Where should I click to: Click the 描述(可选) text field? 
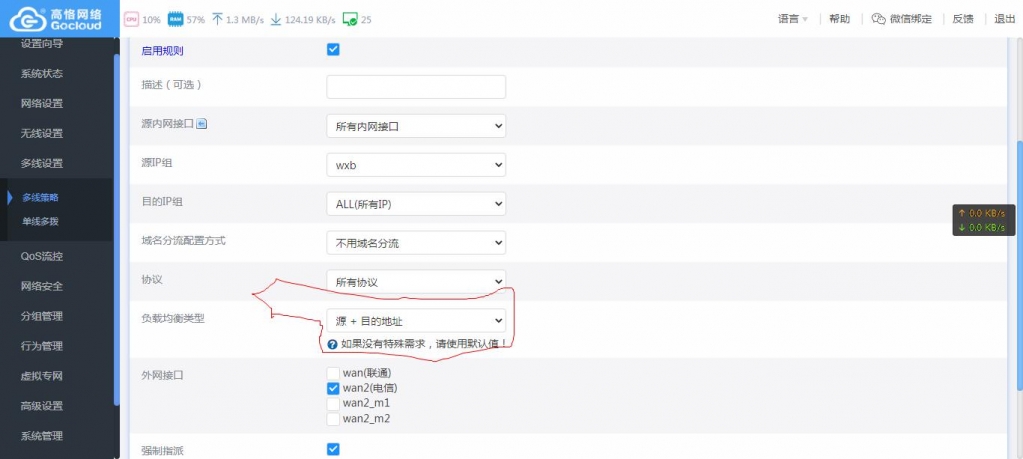click(x=416, y=87)
